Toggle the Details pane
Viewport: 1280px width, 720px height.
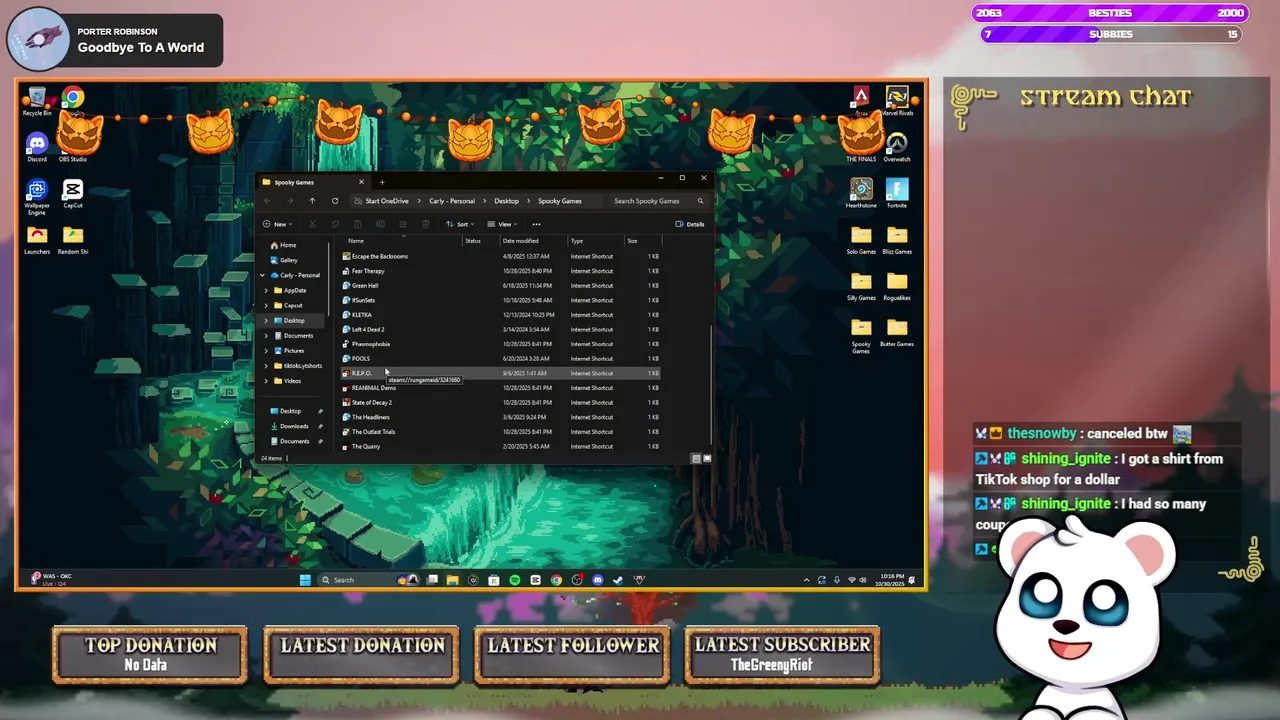tap(690, 224)
